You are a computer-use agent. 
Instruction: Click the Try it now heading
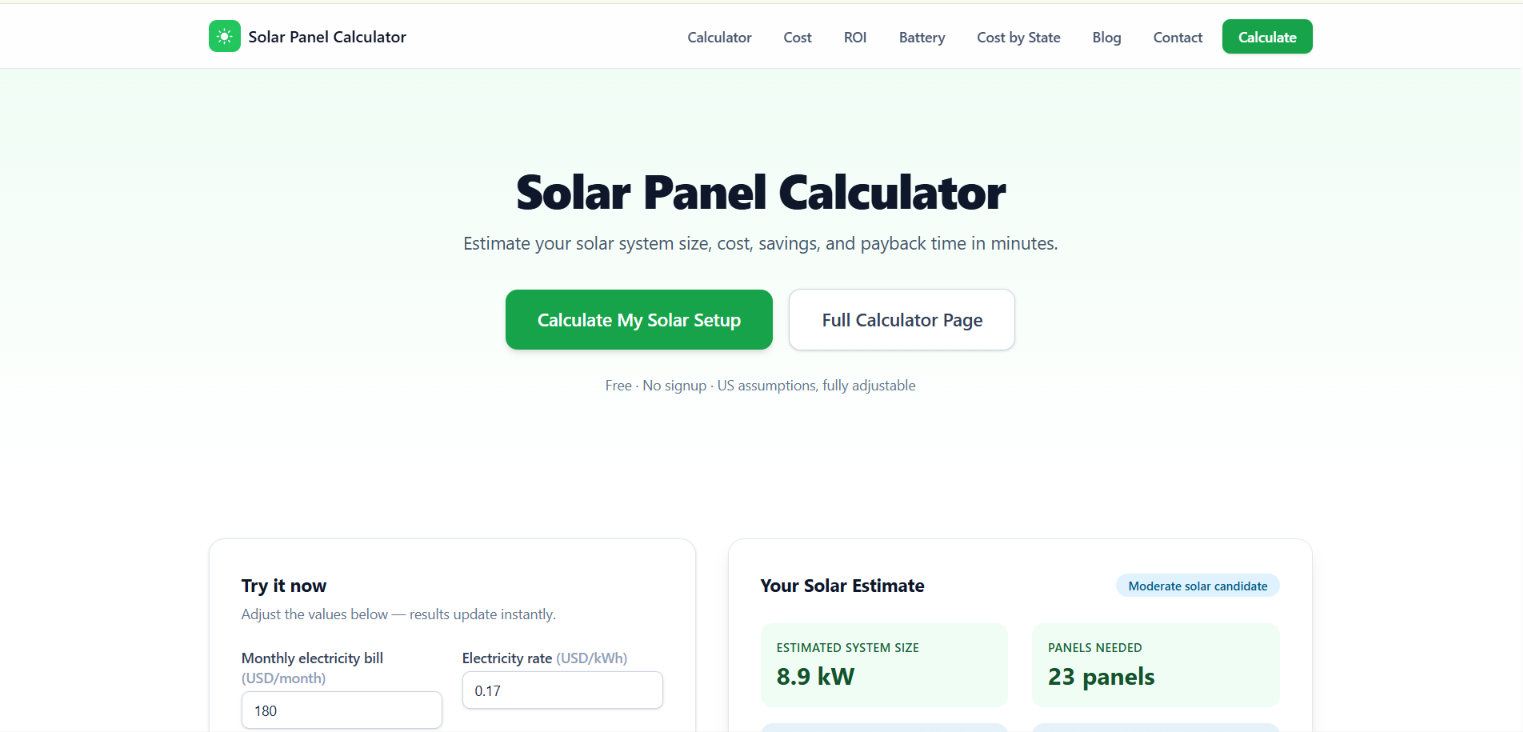(284, 586)
